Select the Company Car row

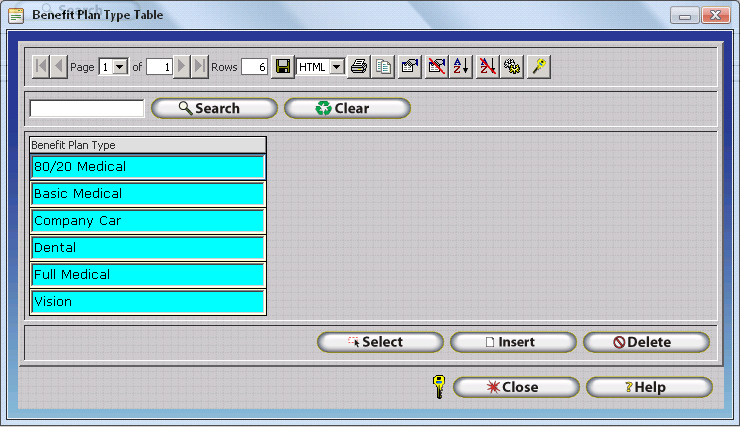(148, 221)
